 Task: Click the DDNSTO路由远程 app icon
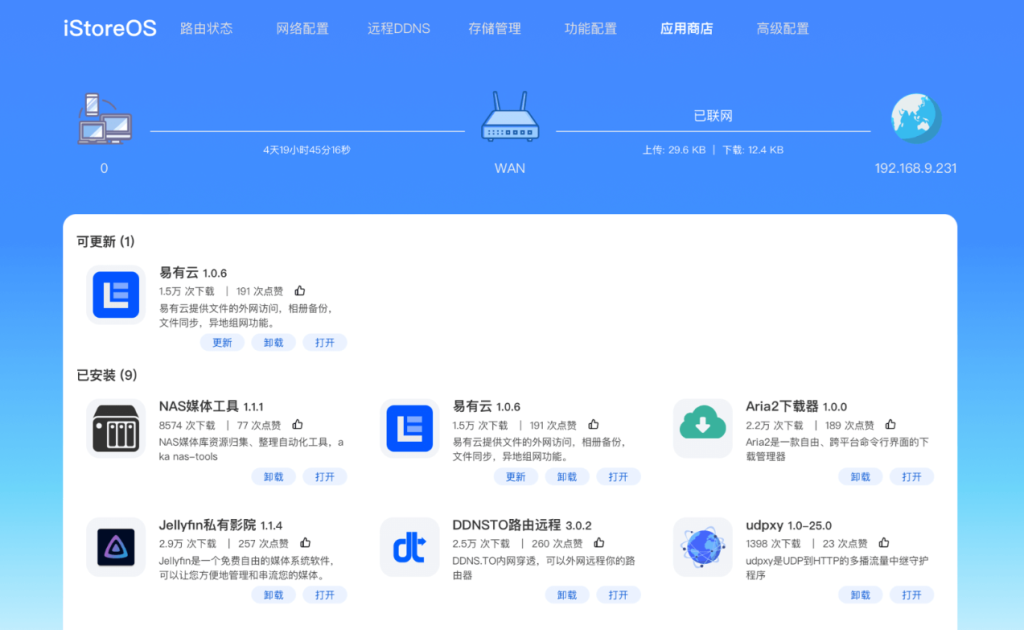coord(409,547)
